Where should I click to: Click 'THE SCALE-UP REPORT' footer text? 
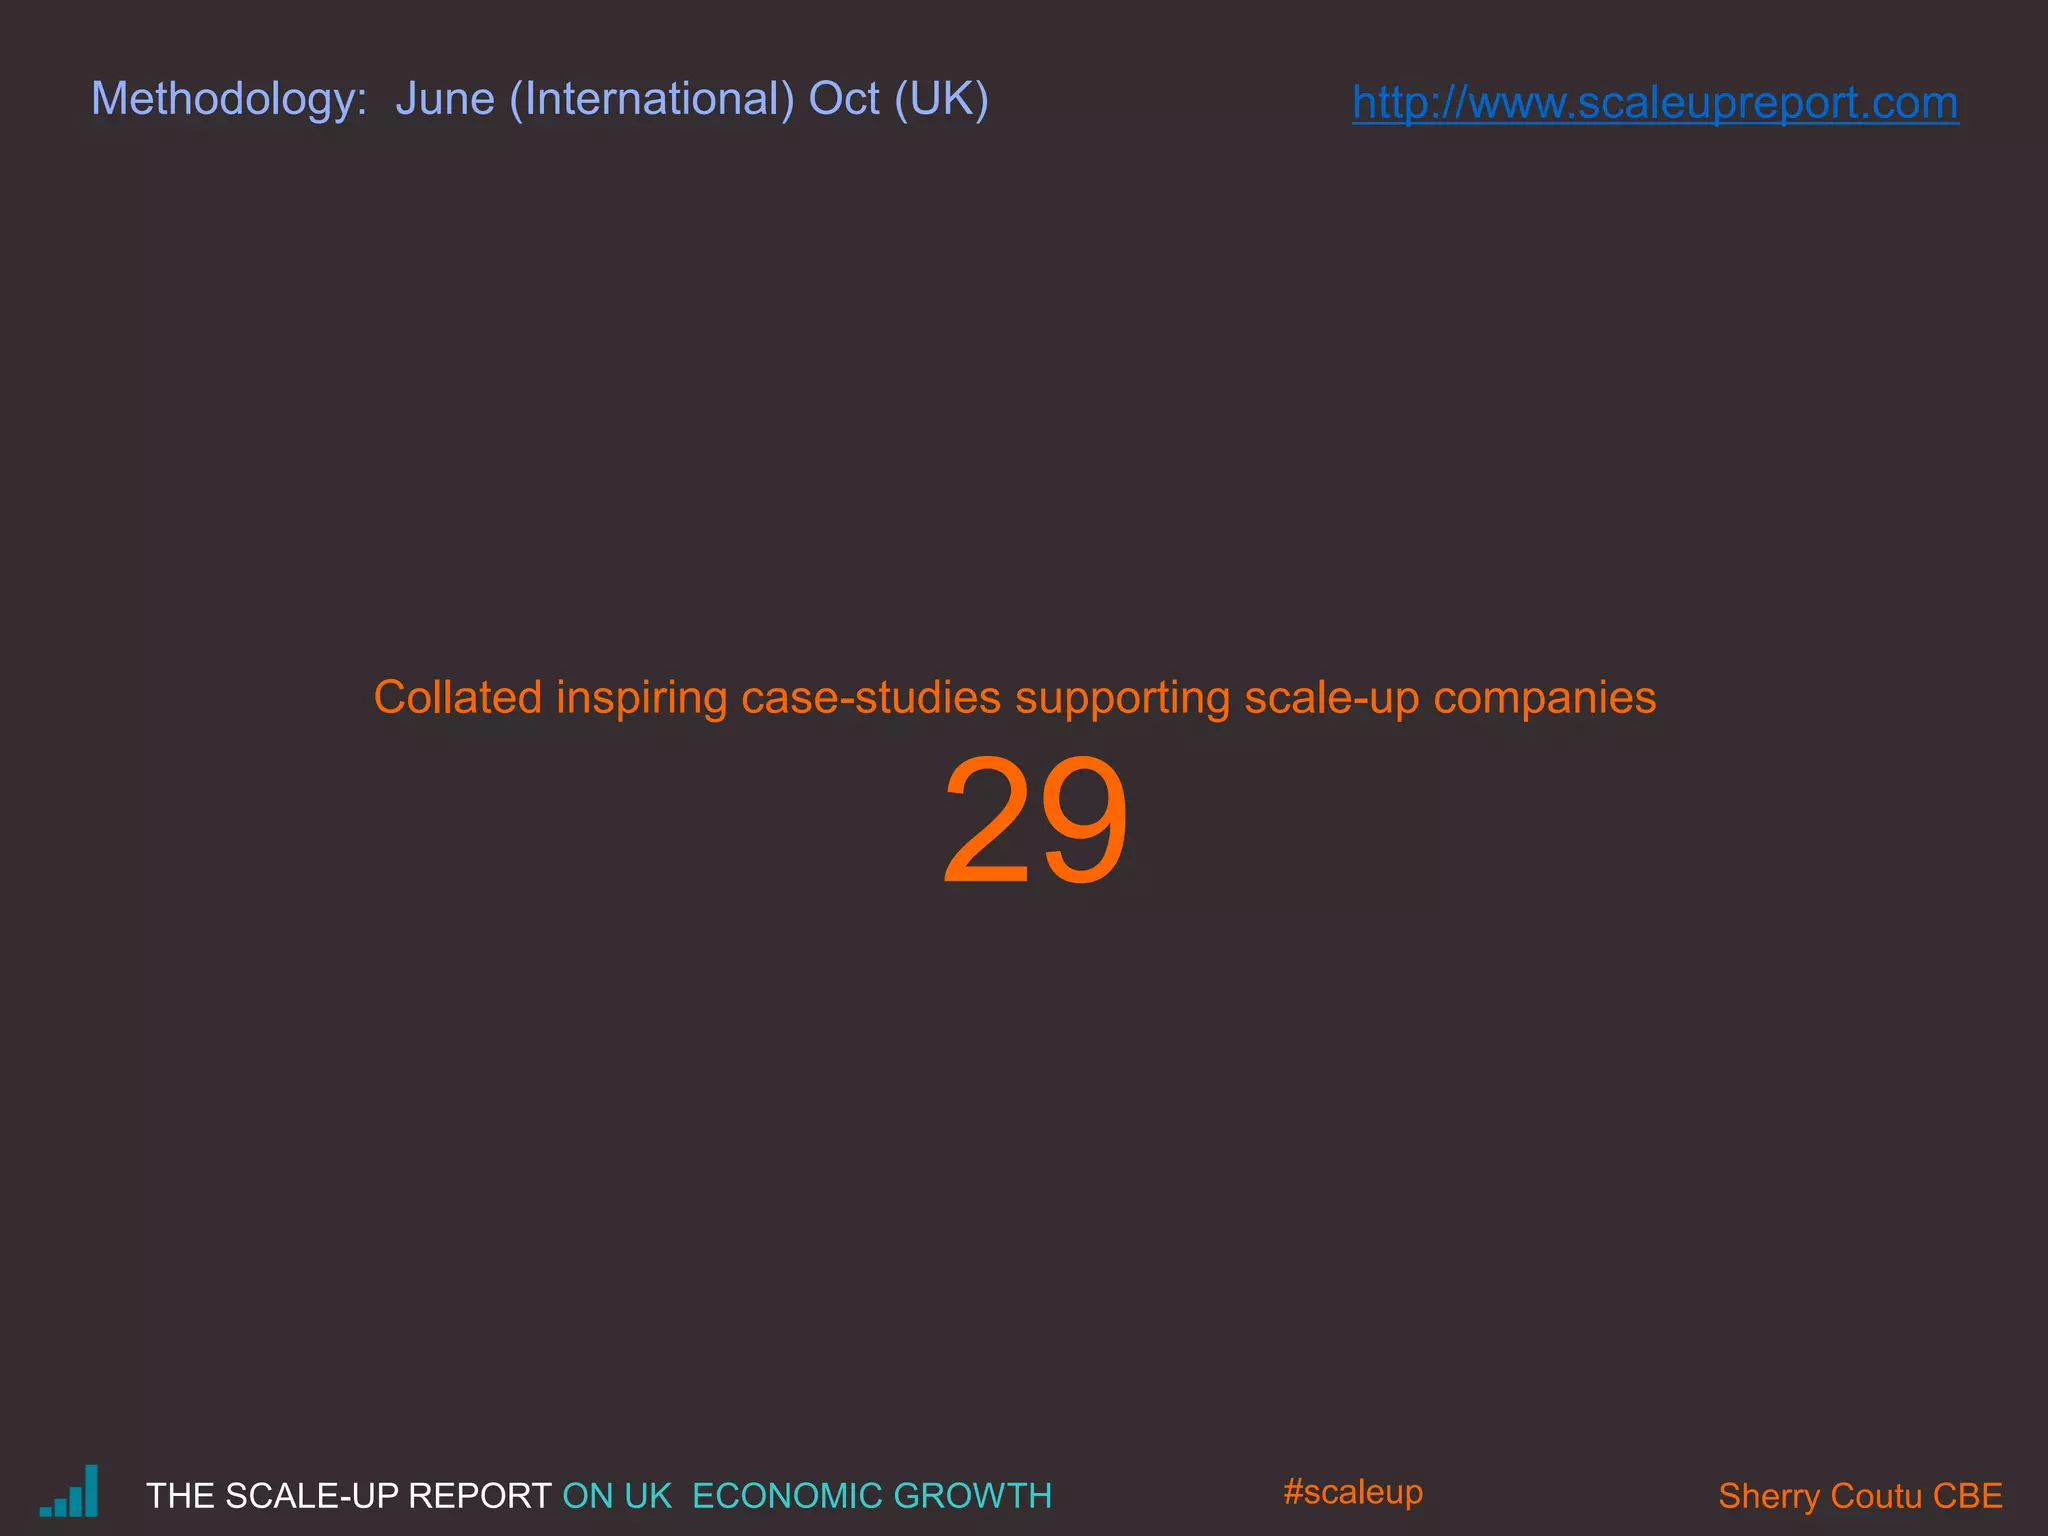click(x=349, y=1496)
